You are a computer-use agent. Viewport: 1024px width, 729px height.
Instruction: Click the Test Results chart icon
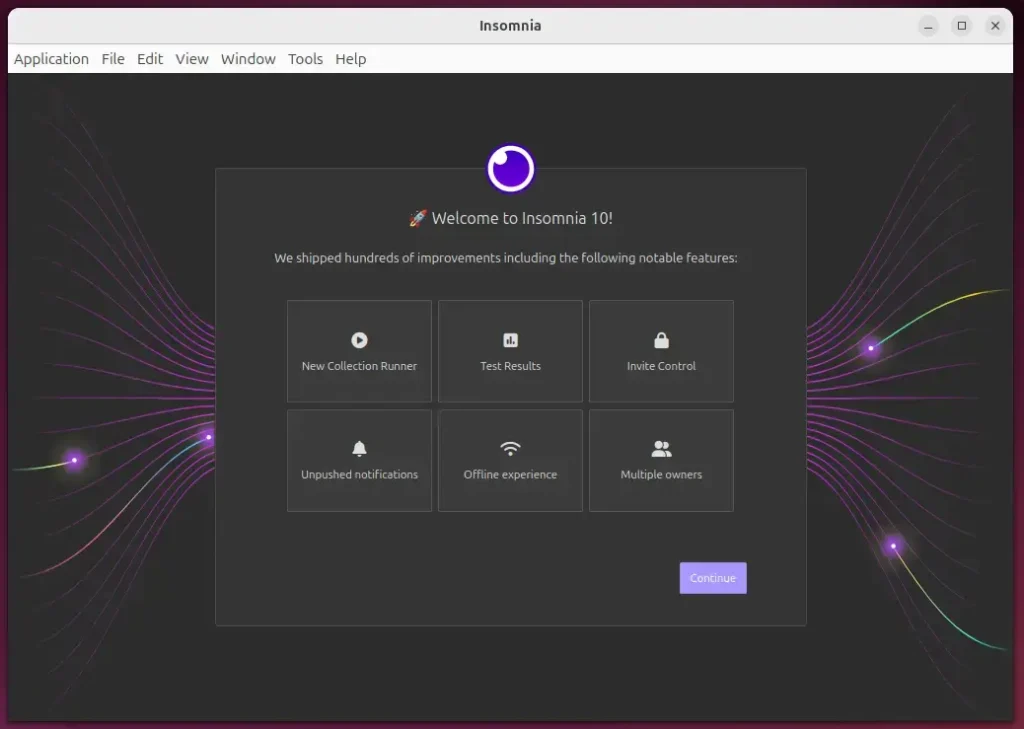click(x=510, y=340)
